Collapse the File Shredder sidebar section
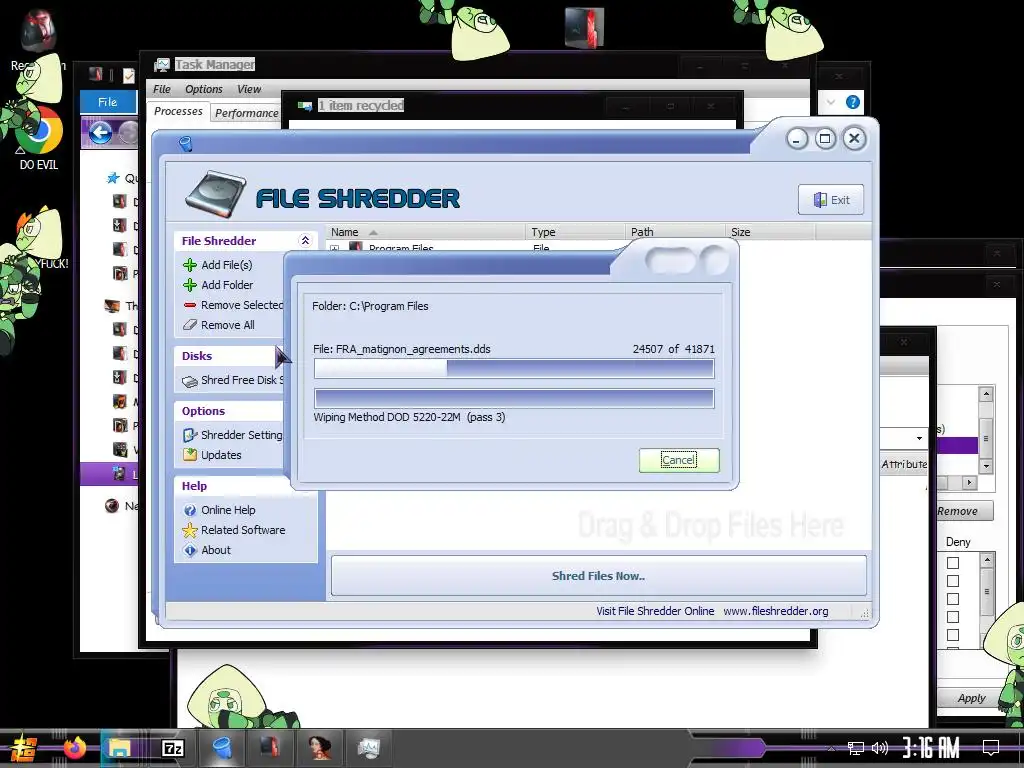Viewport: 1024px width, 768px height. pyautogui.click(x=305, y=240)
